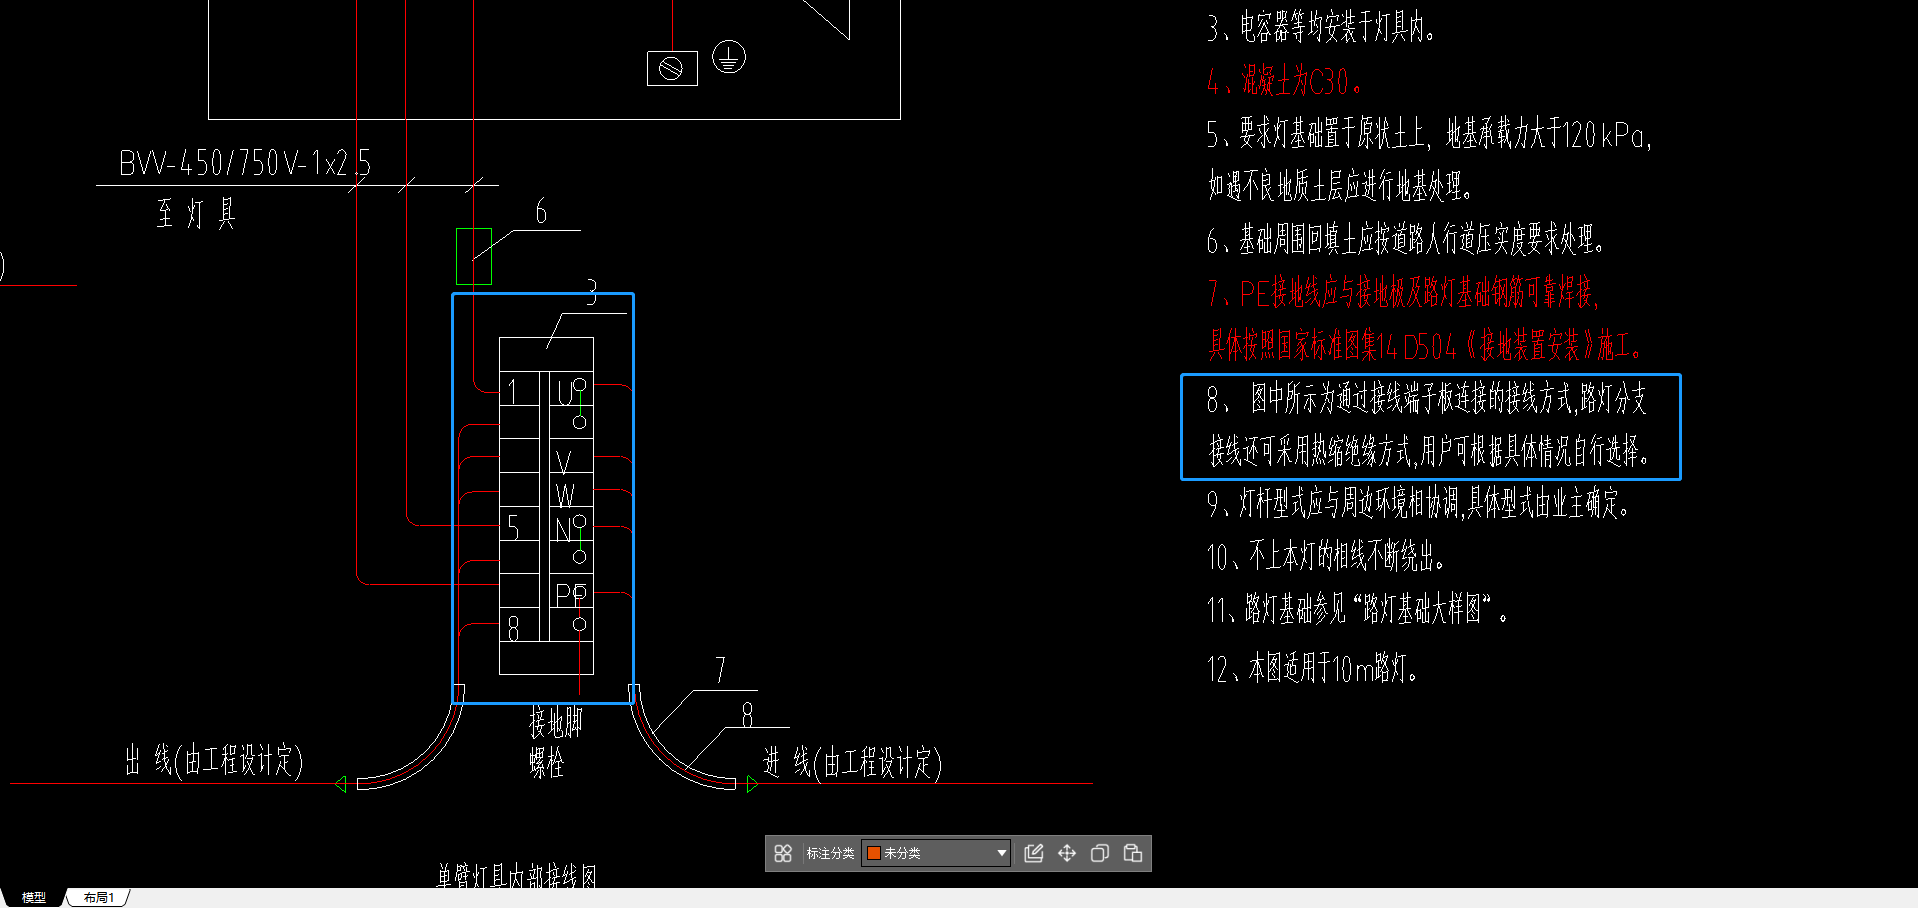Select the line mentioning 热缩绝缘方式
This screenshot has width=1918, height=908.
1429,451
